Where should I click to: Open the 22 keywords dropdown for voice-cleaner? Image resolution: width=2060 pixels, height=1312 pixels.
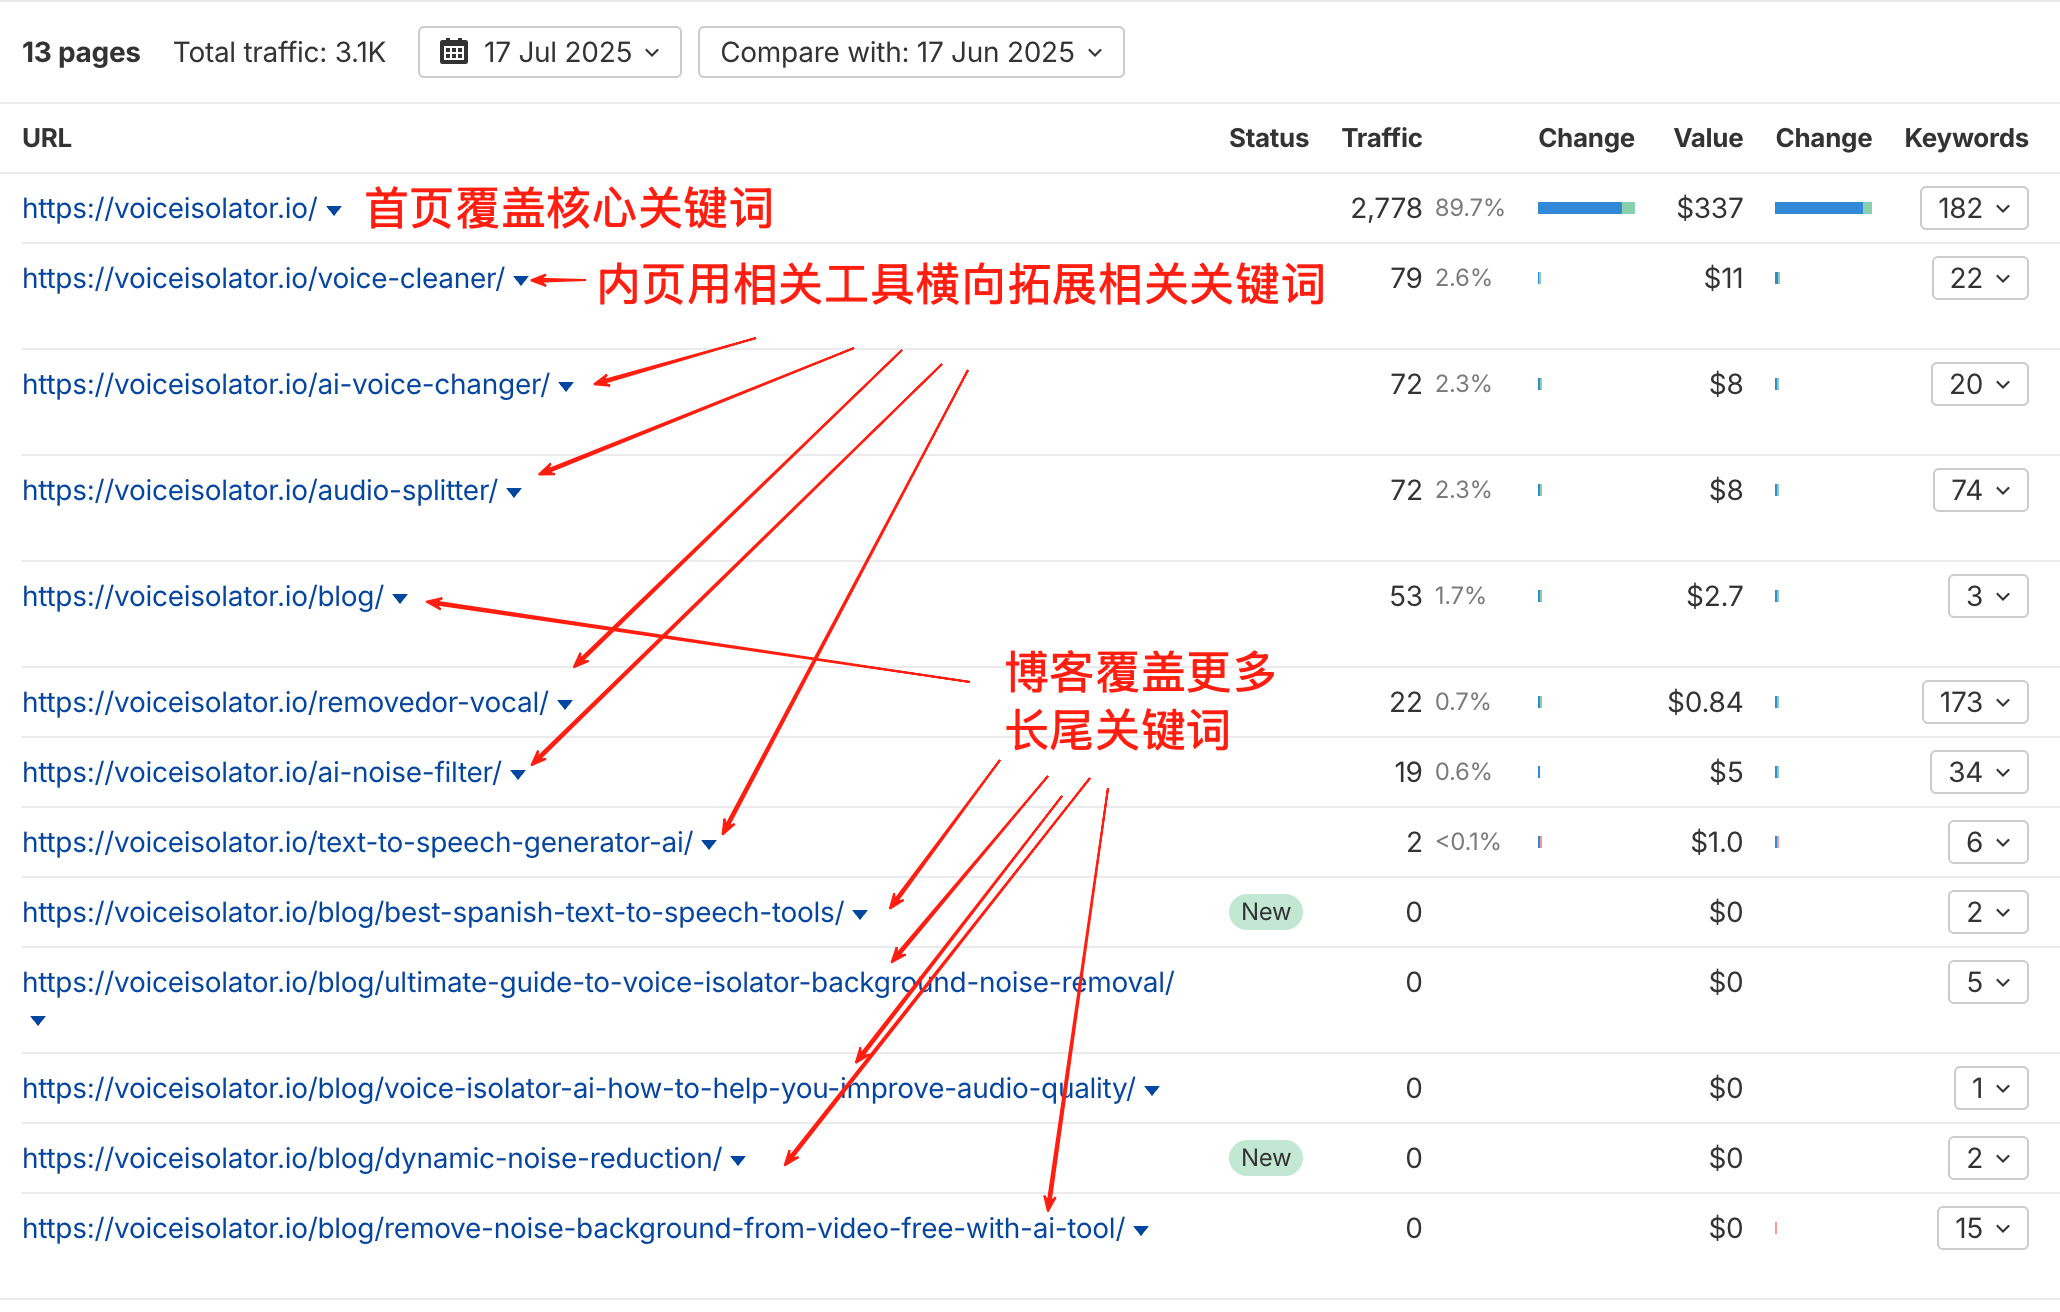(1980, 278)
